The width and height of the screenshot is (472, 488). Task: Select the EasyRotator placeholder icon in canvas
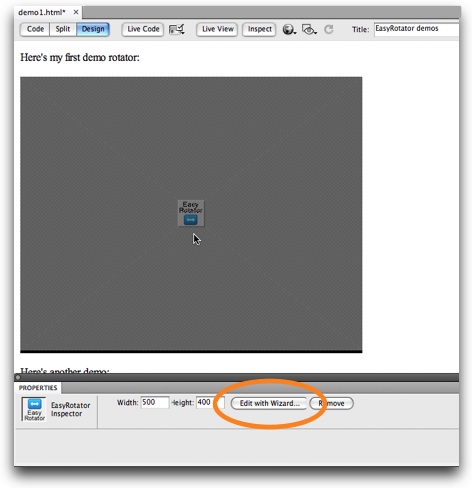(191, 213)
